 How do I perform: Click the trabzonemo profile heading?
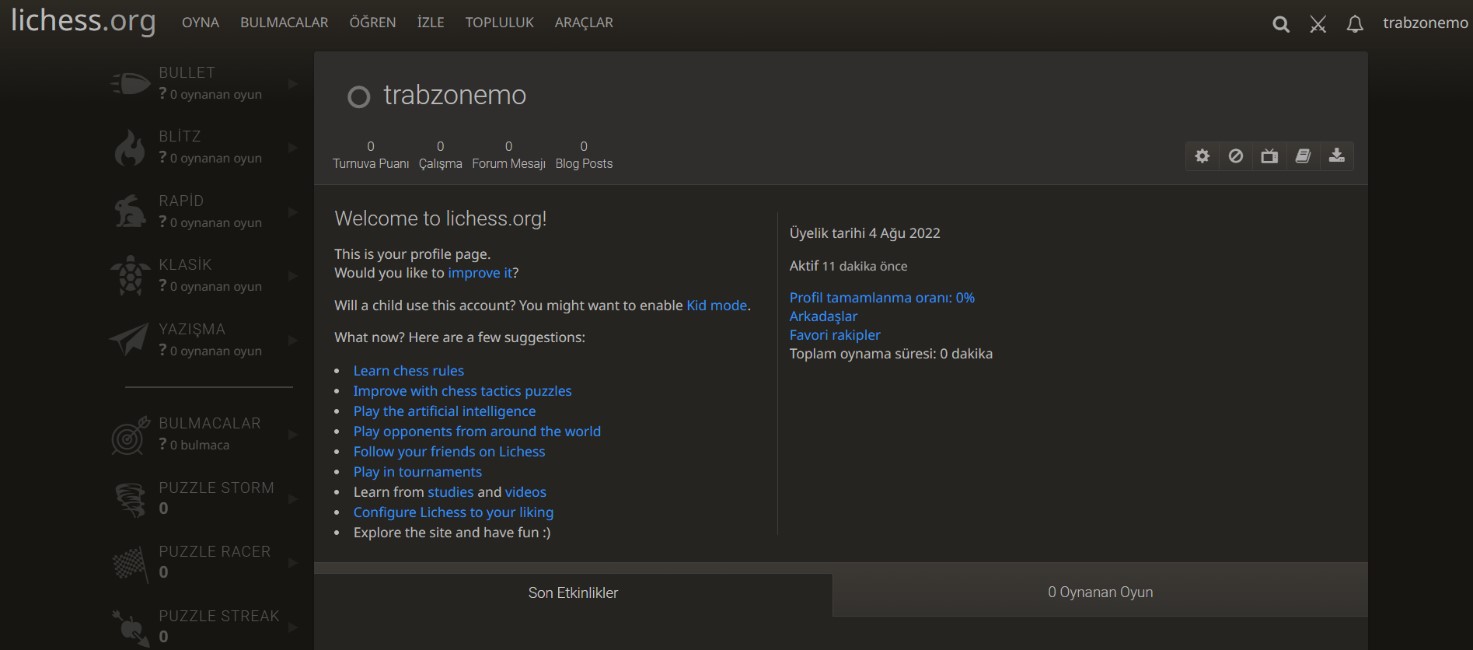(x=455, y=96)
